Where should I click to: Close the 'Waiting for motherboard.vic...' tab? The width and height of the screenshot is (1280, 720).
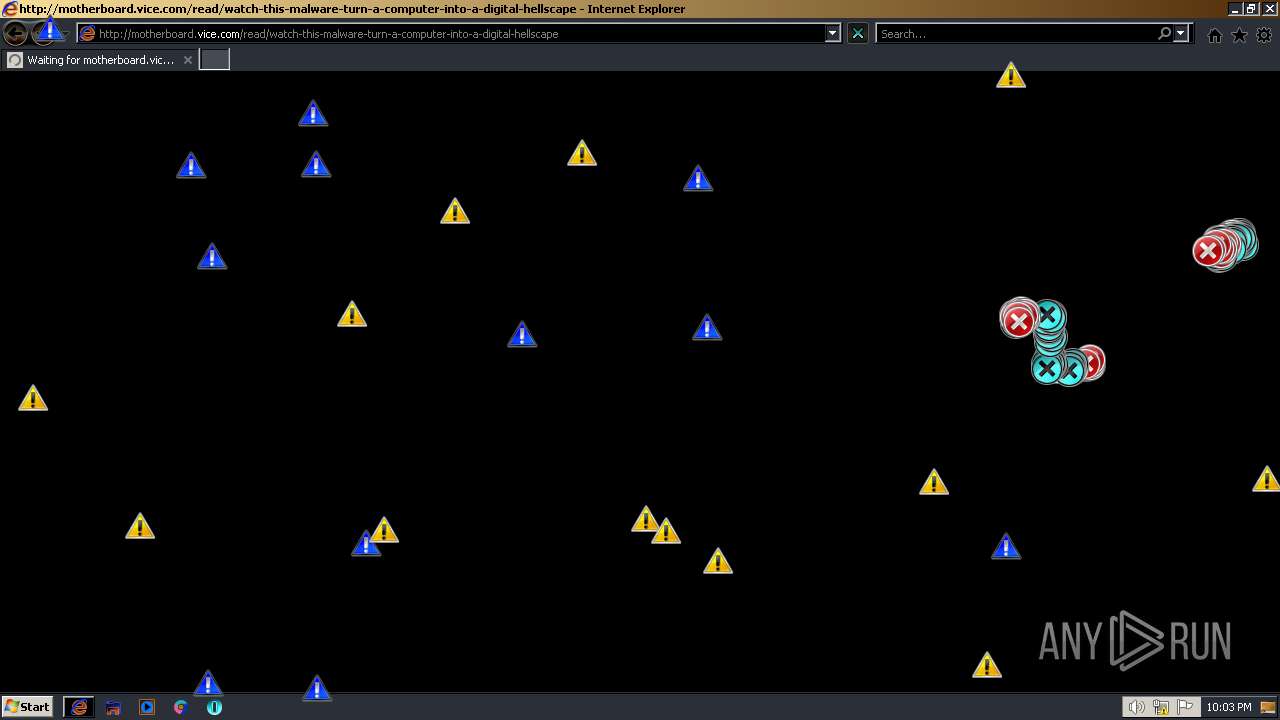pos(187,60)
